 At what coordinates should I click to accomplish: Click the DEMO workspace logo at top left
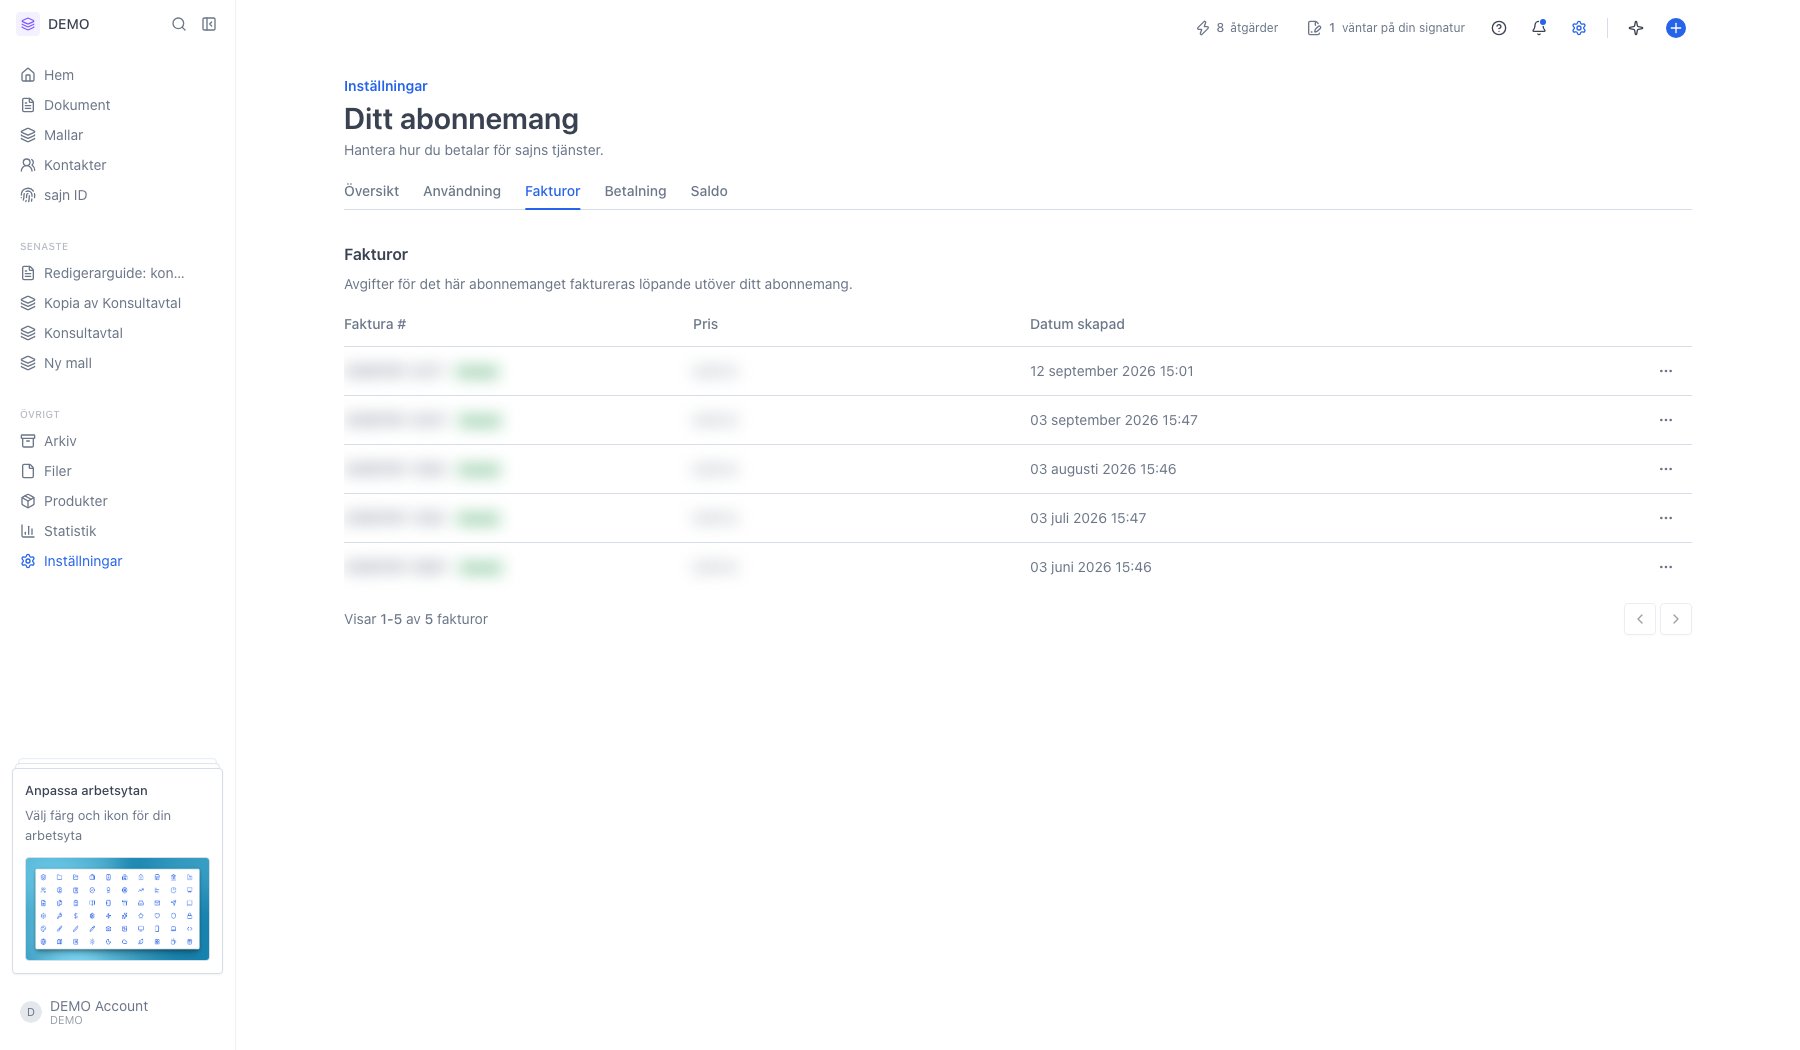(x=28, y=24)
